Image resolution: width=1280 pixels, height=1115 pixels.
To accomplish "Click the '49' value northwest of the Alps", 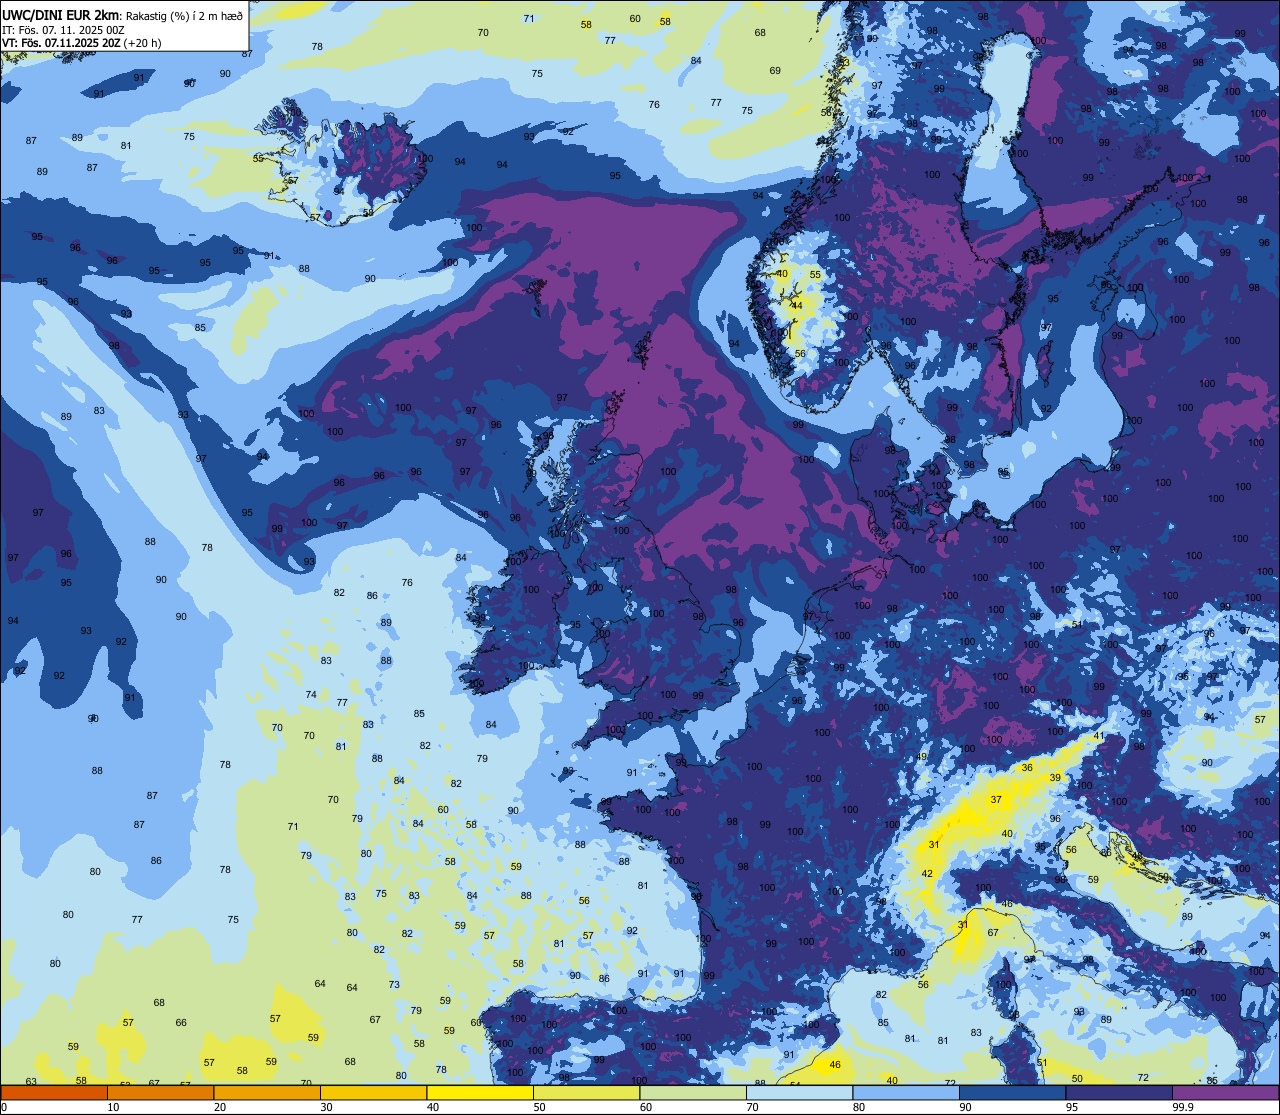I will tap(922, 756).
